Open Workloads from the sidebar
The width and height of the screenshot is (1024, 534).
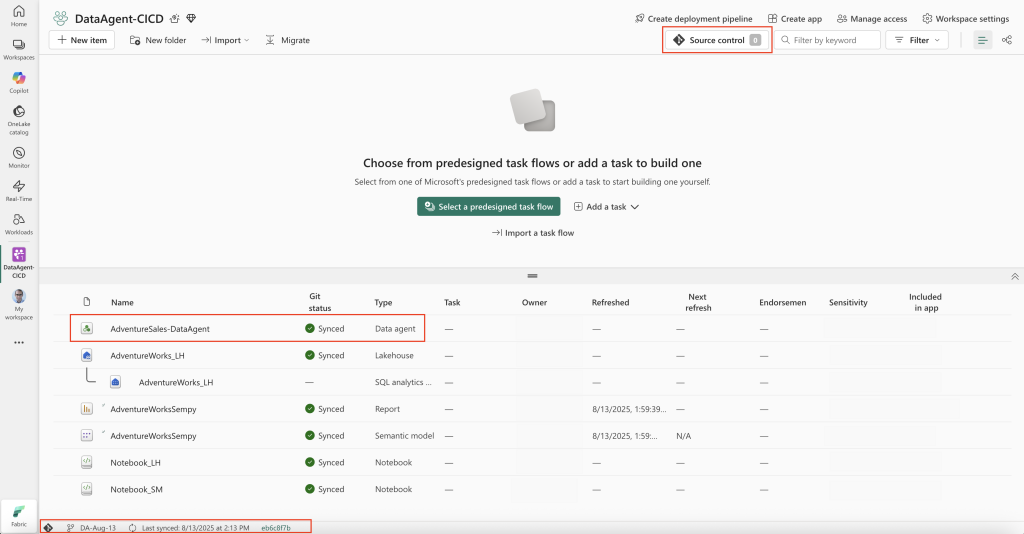click(18, 223)
